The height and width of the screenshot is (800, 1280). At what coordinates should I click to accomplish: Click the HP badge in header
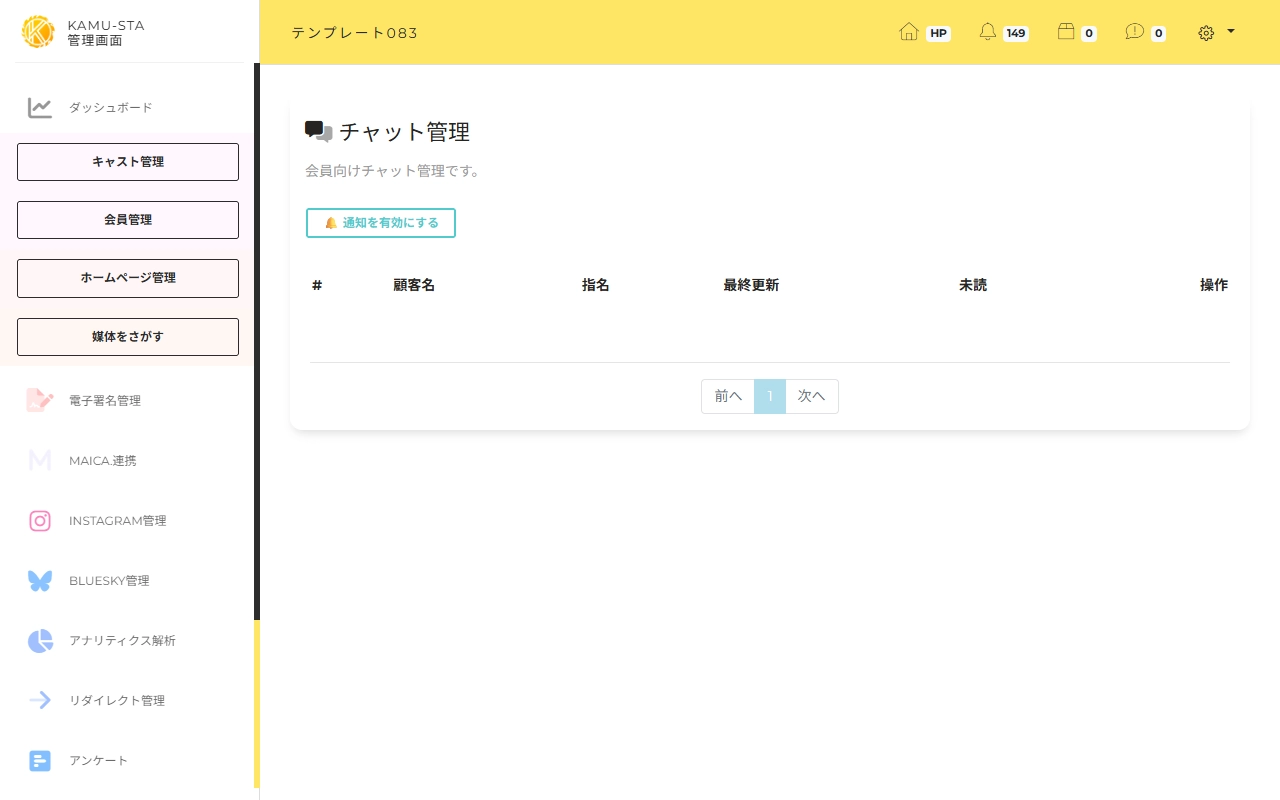938,33
